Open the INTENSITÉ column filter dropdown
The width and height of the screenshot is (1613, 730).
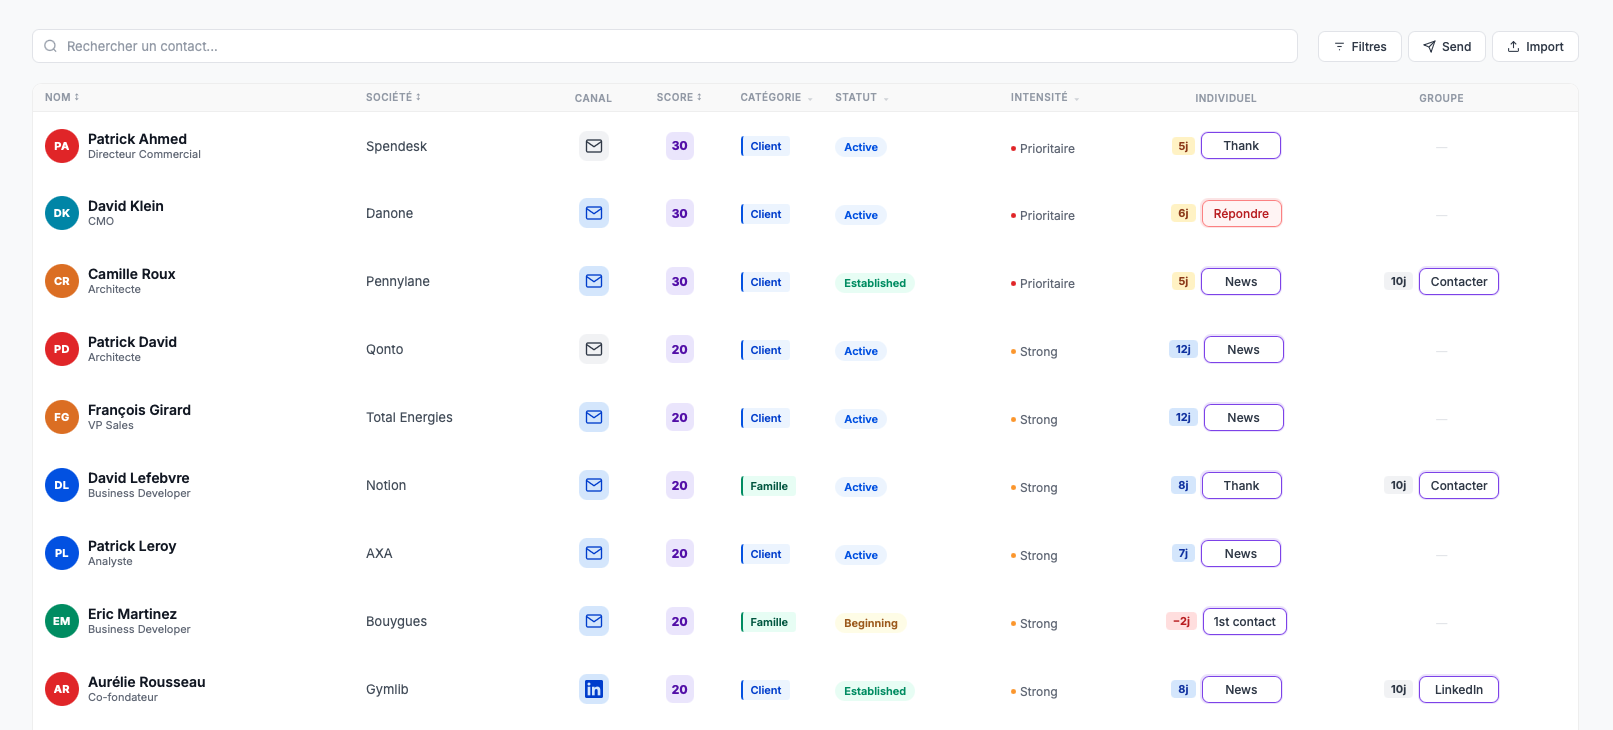(x=1045, y=98)
